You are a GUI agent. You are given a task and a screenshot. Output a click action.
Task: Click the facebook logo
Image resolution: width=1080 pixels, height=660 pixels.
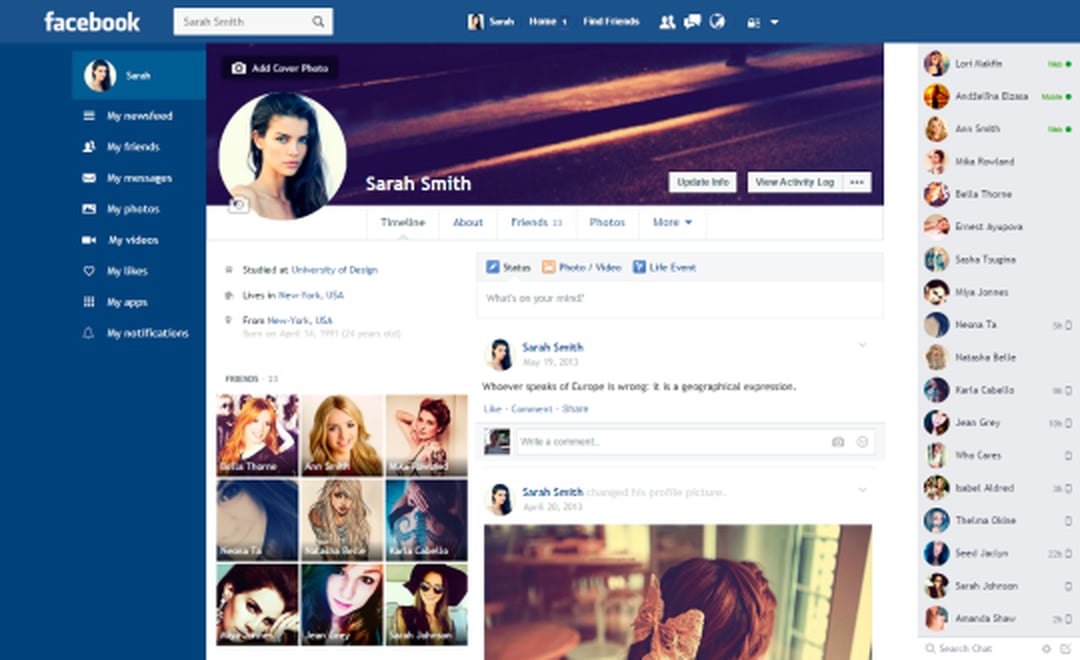tap(92, 22)
